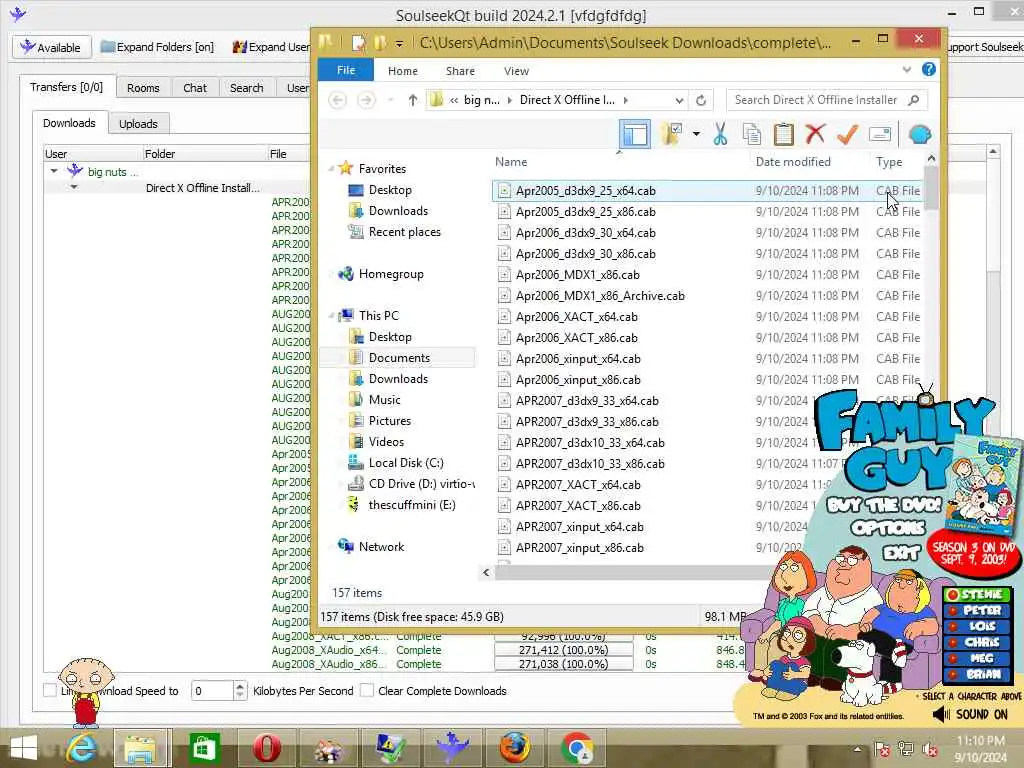Collapse the Favorites tree section

pos(331,169)
